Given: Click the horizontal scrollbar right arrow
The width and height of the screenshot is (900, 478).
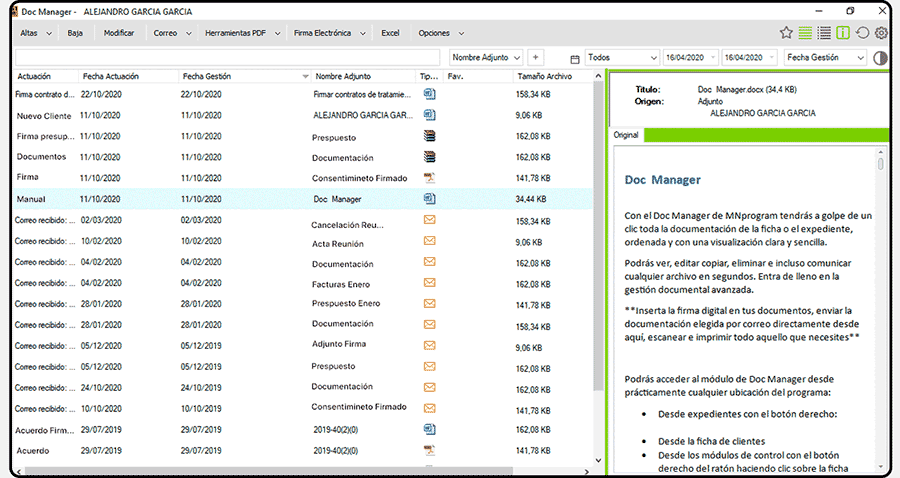Looking at the screenshot, I should tap(587, 471).
